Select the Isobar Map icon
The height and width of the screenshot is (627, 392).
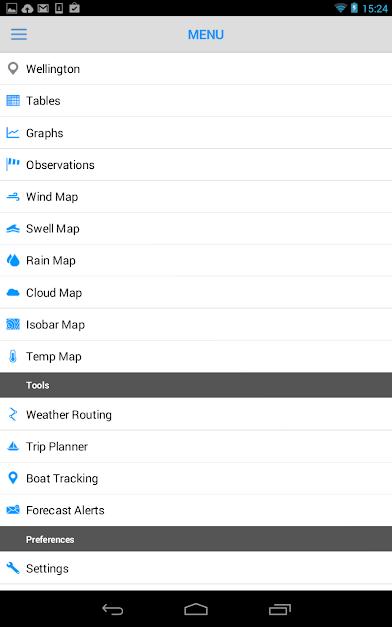coord(13,324)
